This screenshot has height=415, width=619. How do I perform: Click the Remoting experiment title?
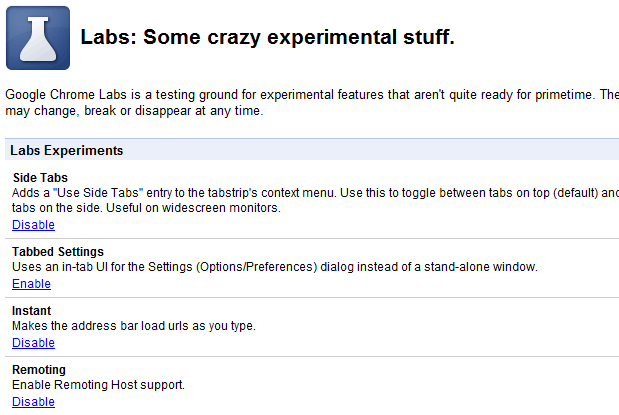[x=39, y=370]
